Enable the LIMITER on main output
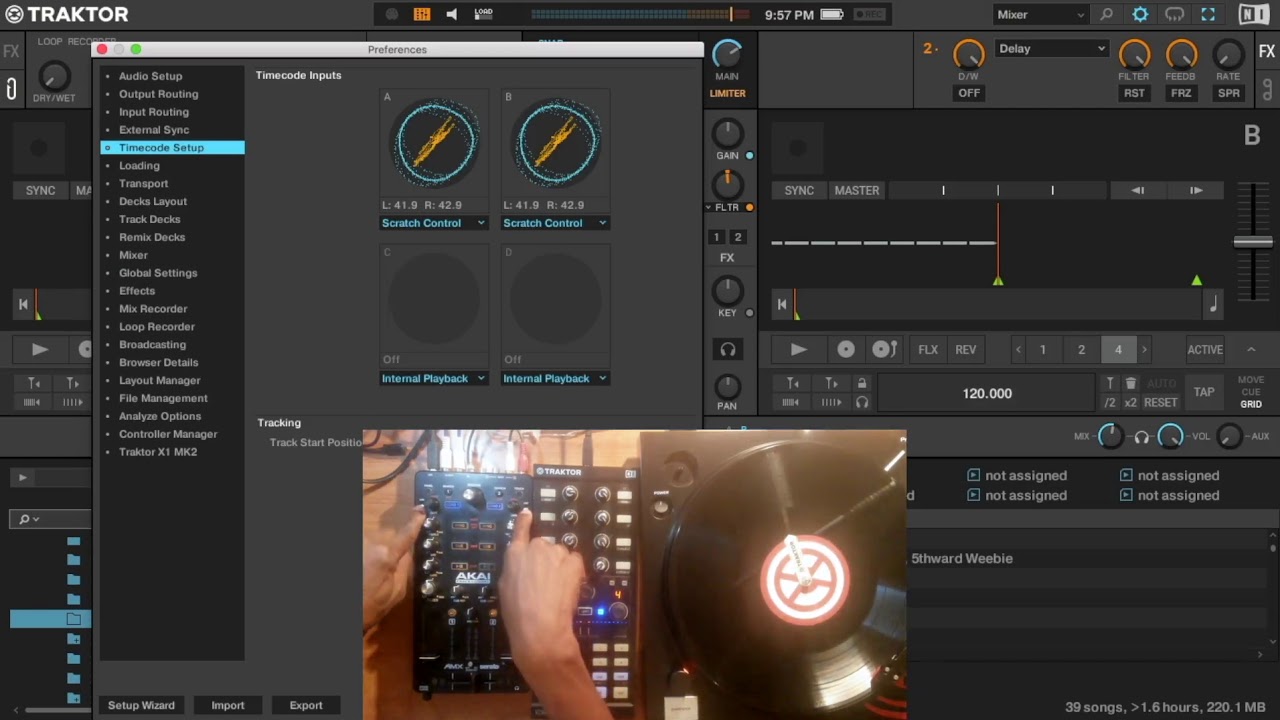Viewport: 1280px width, 720px height. pos(727,93)
